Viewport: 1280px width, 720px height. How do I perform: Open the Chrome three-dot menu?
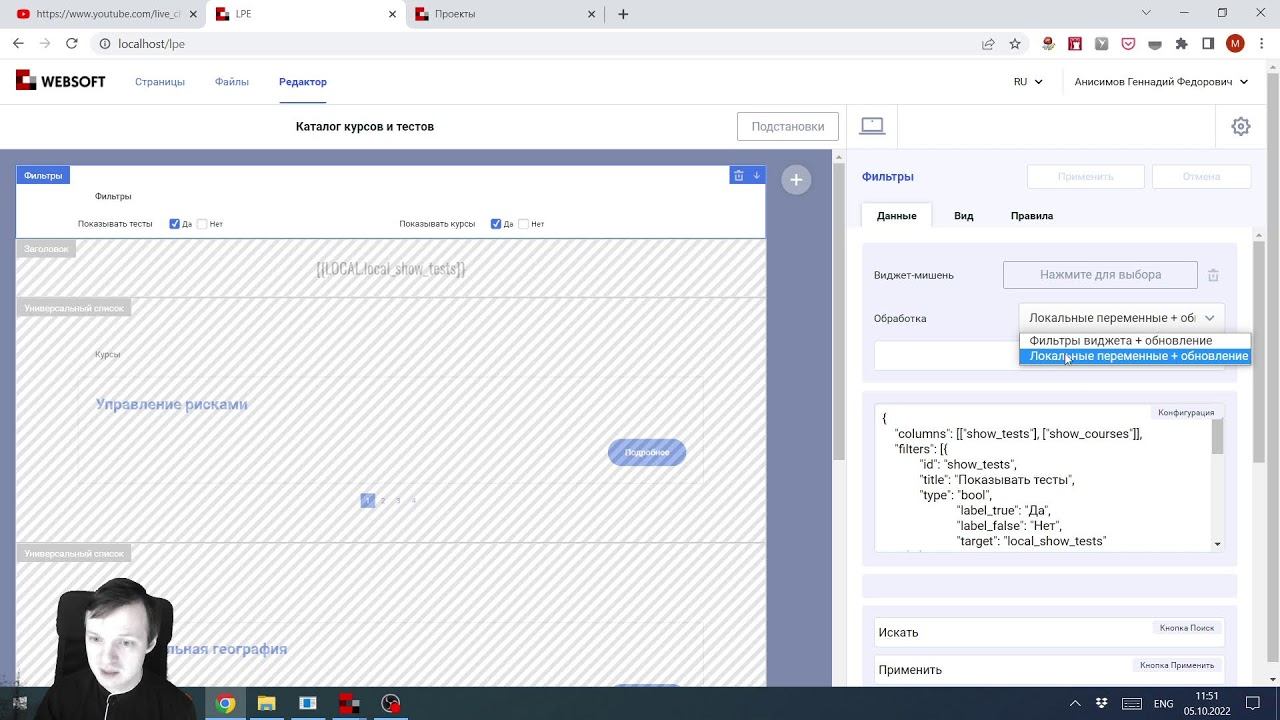click(1262, 44)
